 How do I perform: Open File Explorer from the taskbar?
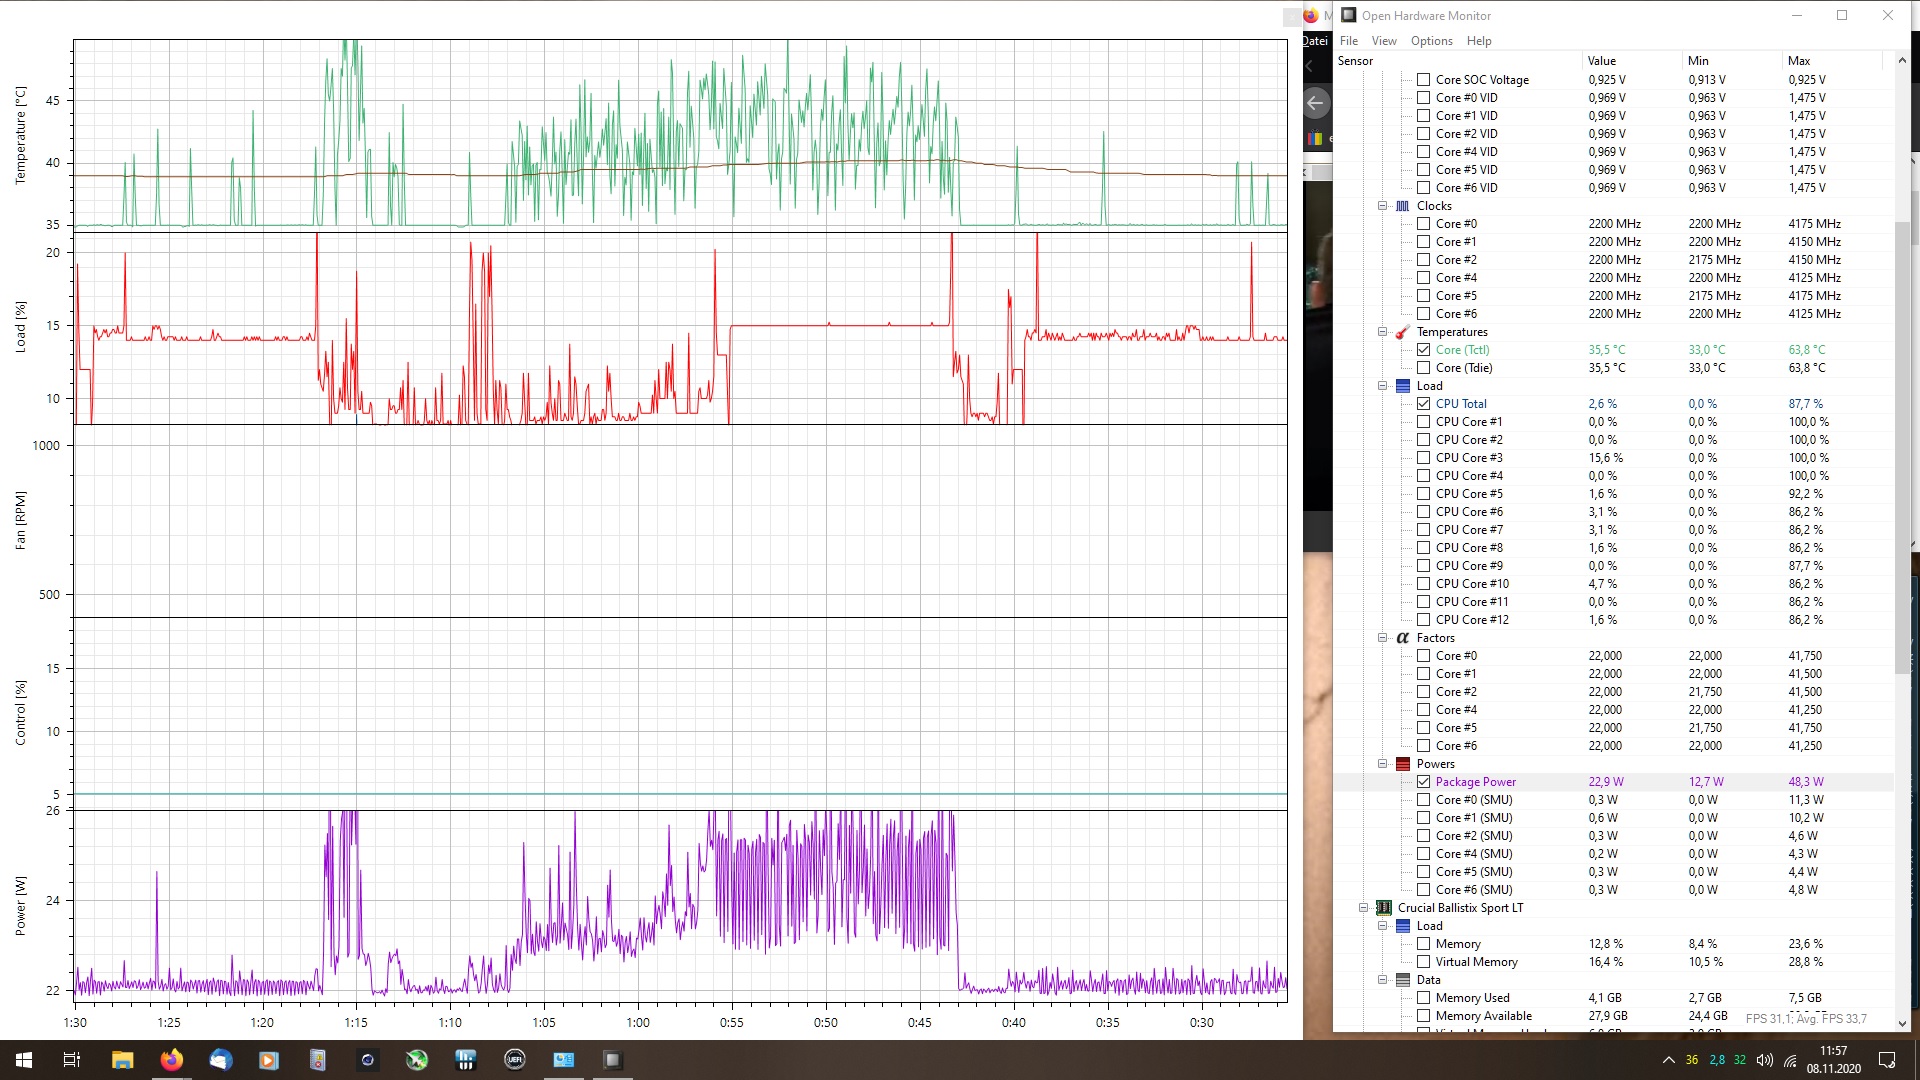(122, 1060)
